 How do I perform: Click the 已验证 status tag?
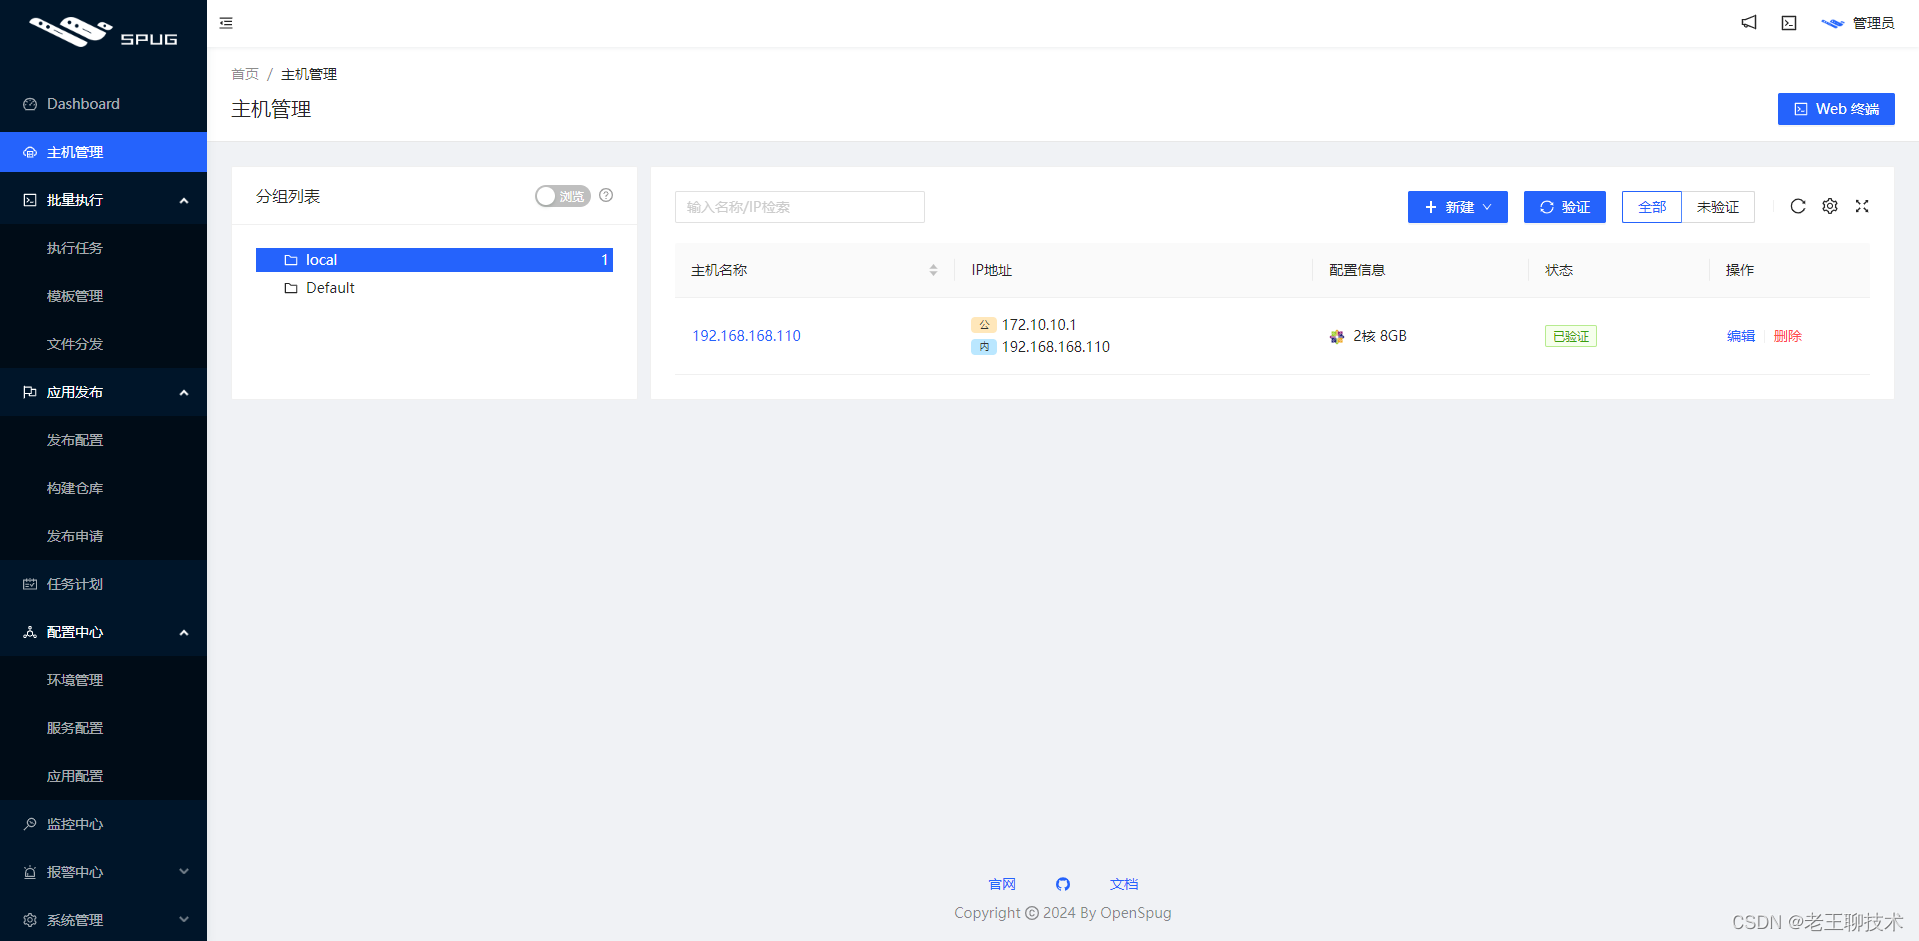pos(1571,336)
